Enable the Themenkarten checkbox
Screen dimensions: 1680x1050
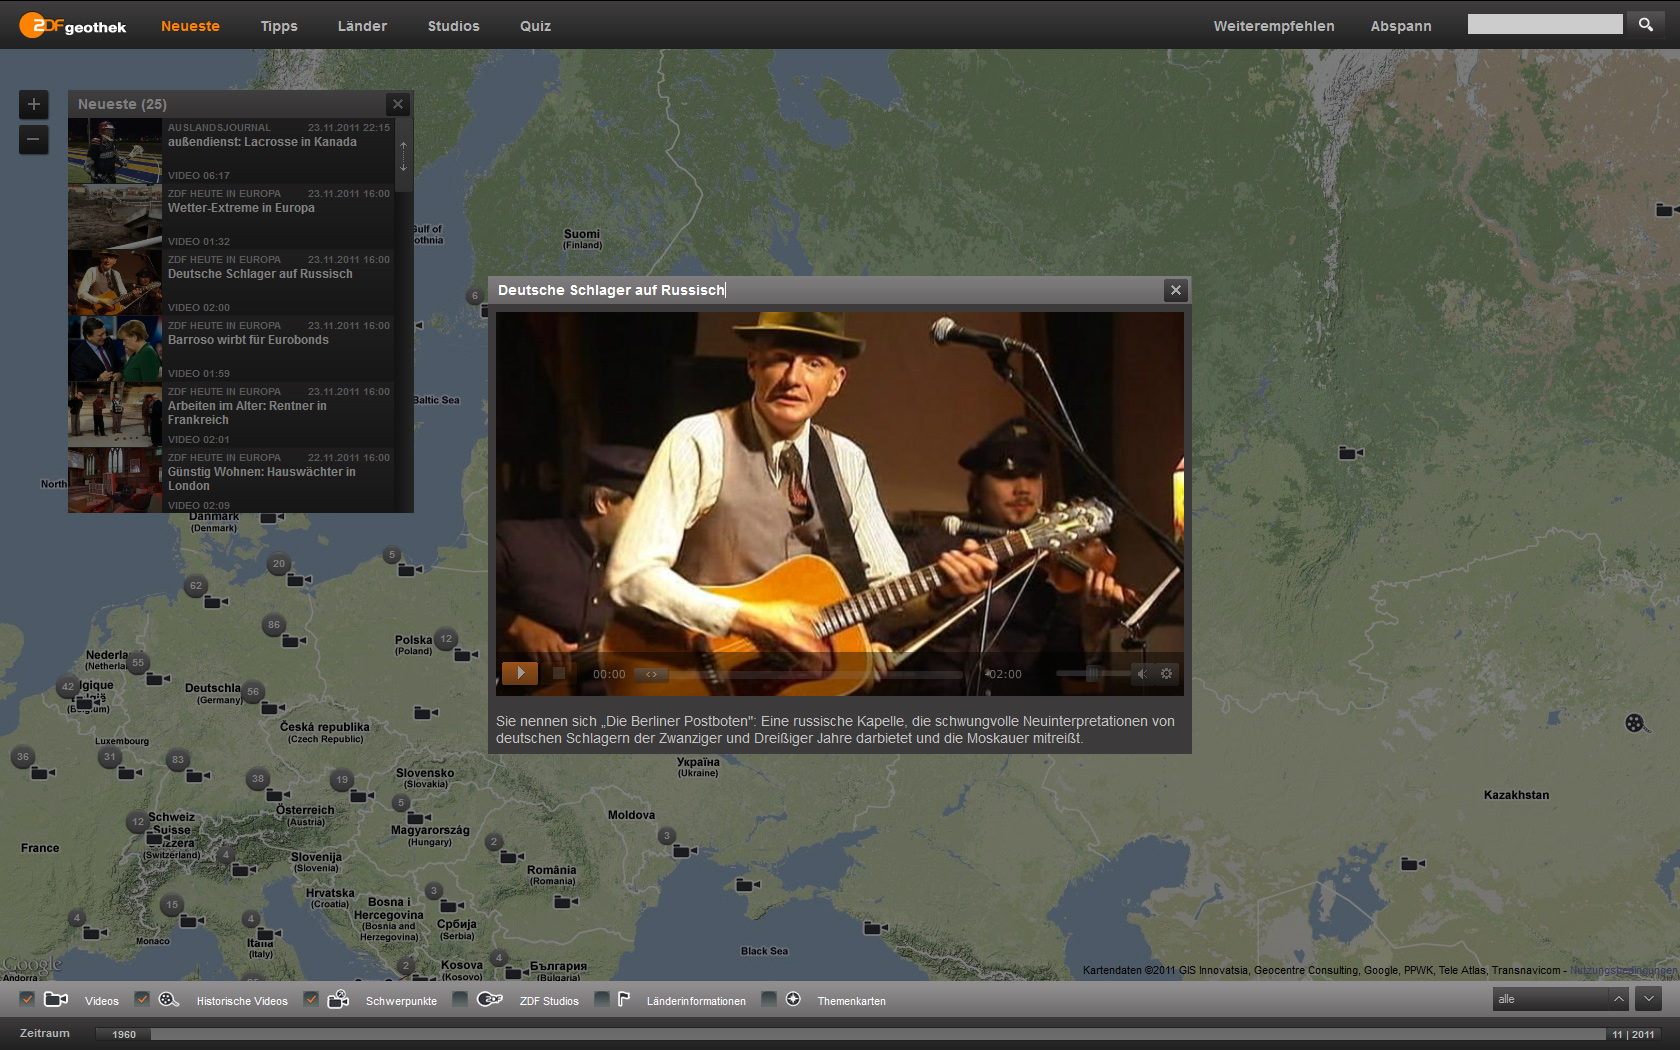[769, 999]
